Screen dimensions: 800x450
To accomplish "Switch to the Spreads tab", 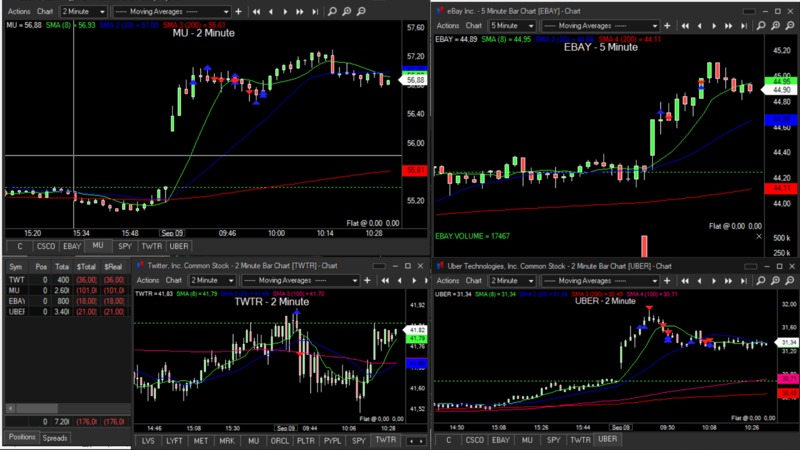I will click(x=55, y=438).
